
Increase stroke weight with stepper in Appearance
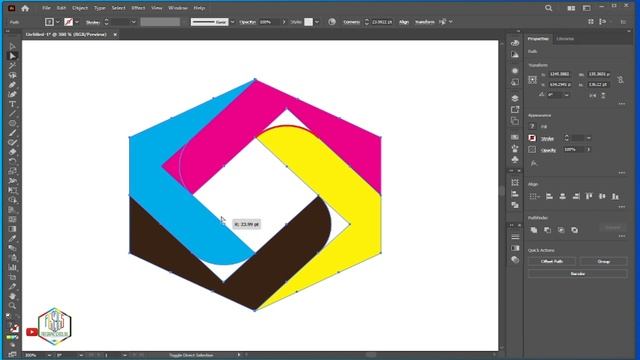pyautogui.click(x=567, y=136)
